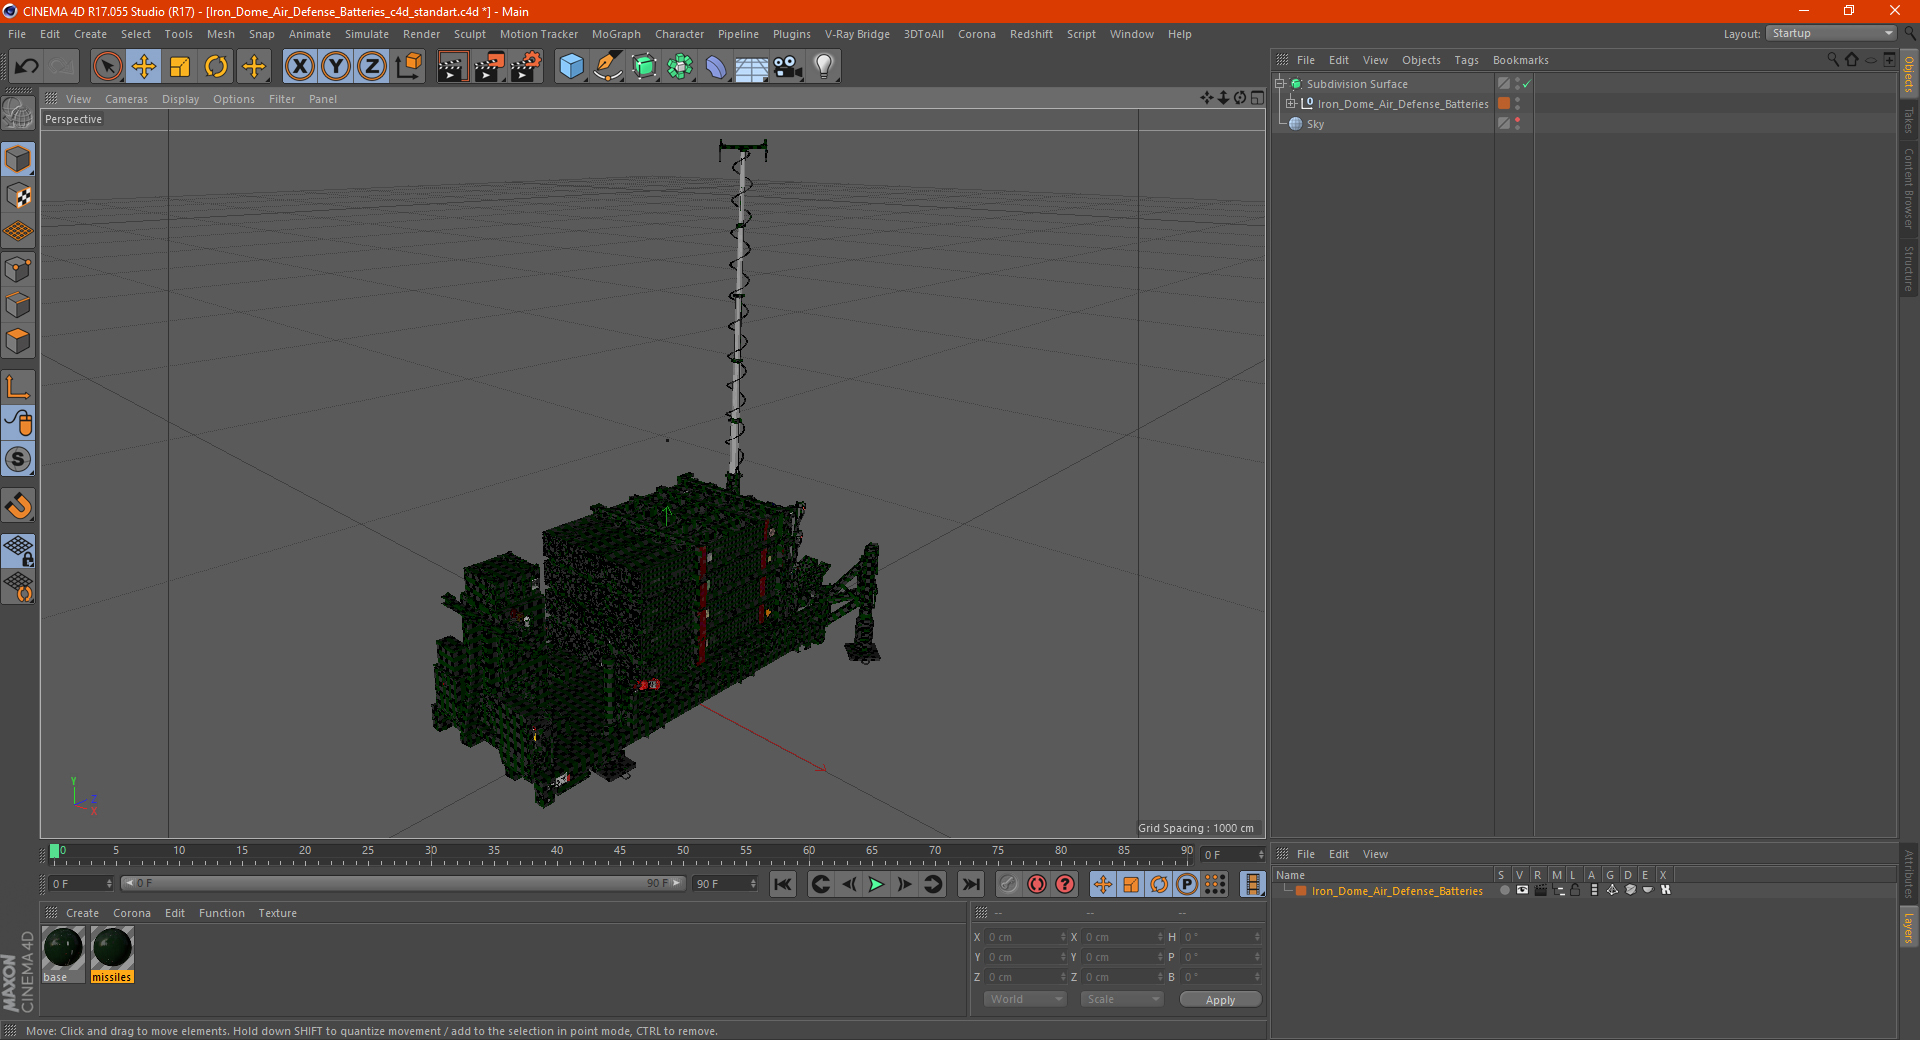The height and width of the screenshot is (1040, 1920).
Task: Open the Render menu
Action: [x=421, y=34]
